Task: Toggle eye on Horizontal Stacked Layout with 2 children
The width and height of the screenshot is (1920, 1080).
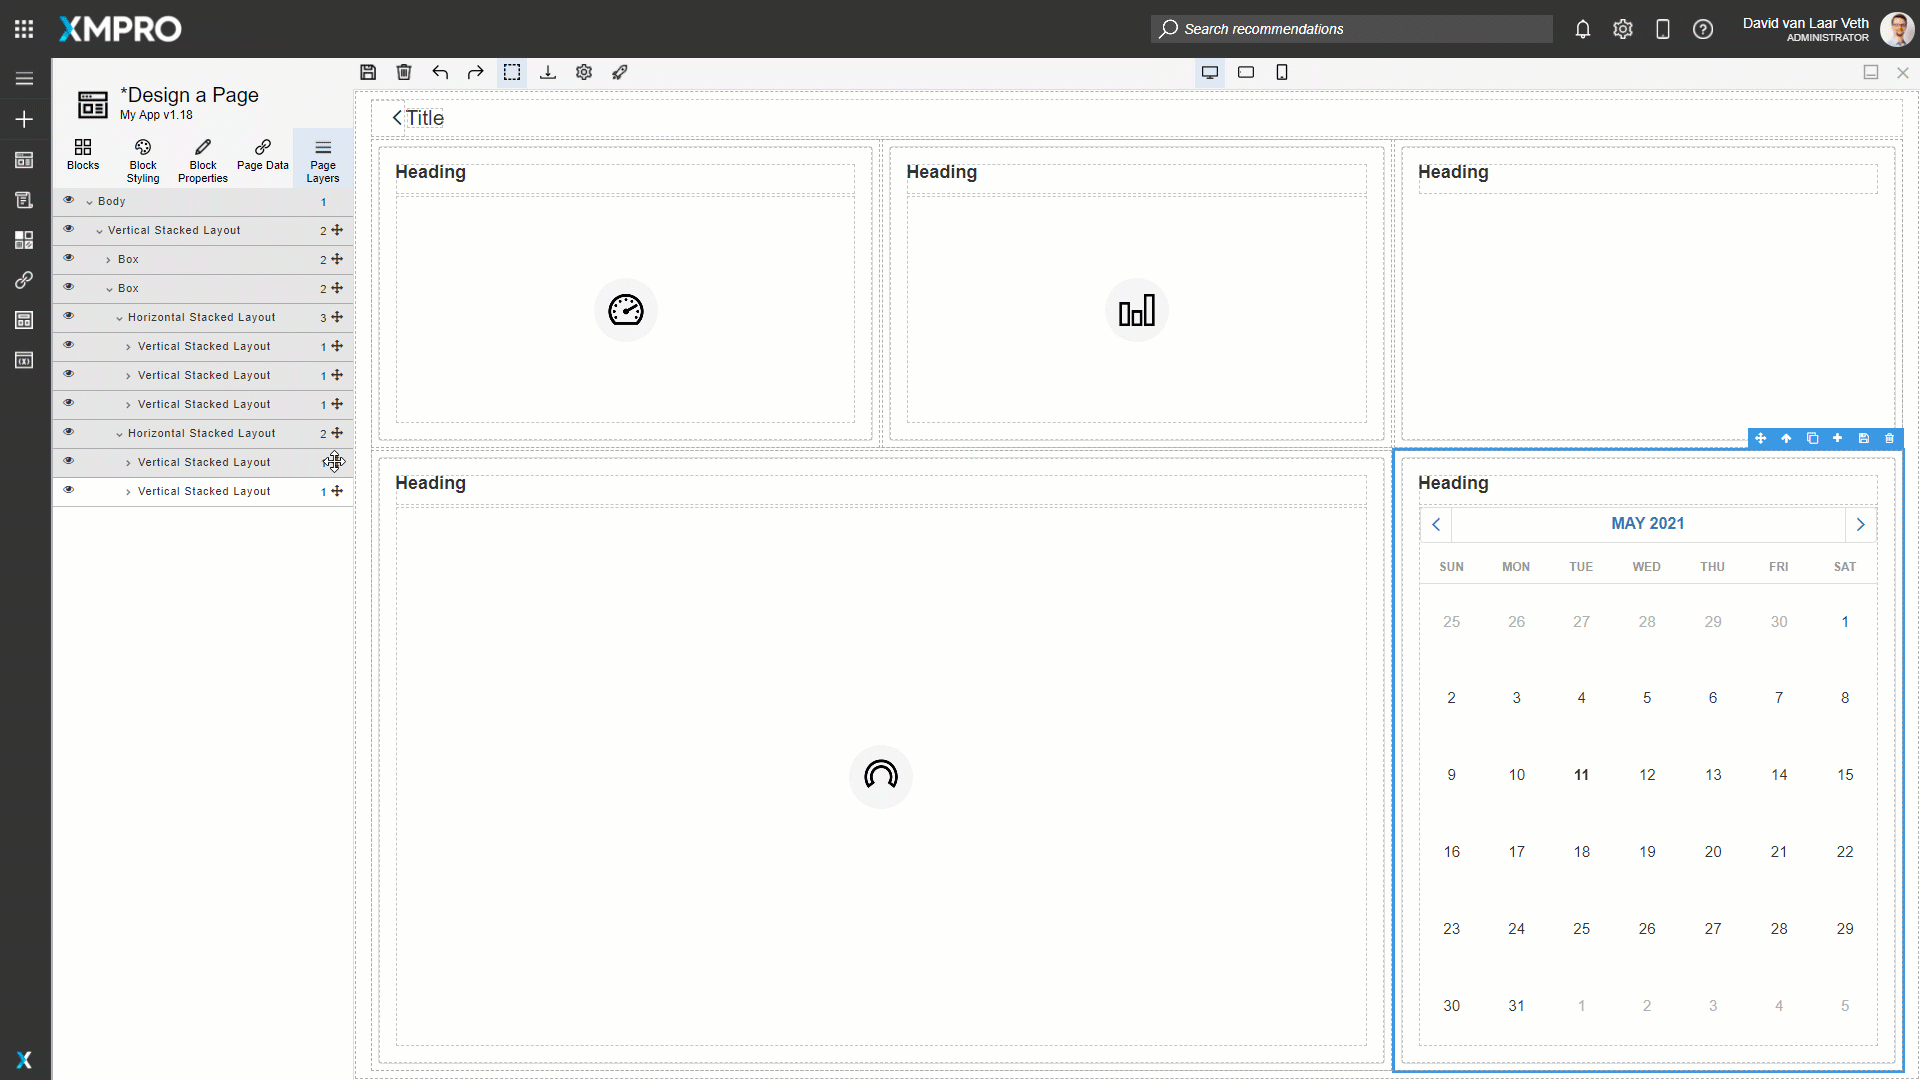Action: 69,432
